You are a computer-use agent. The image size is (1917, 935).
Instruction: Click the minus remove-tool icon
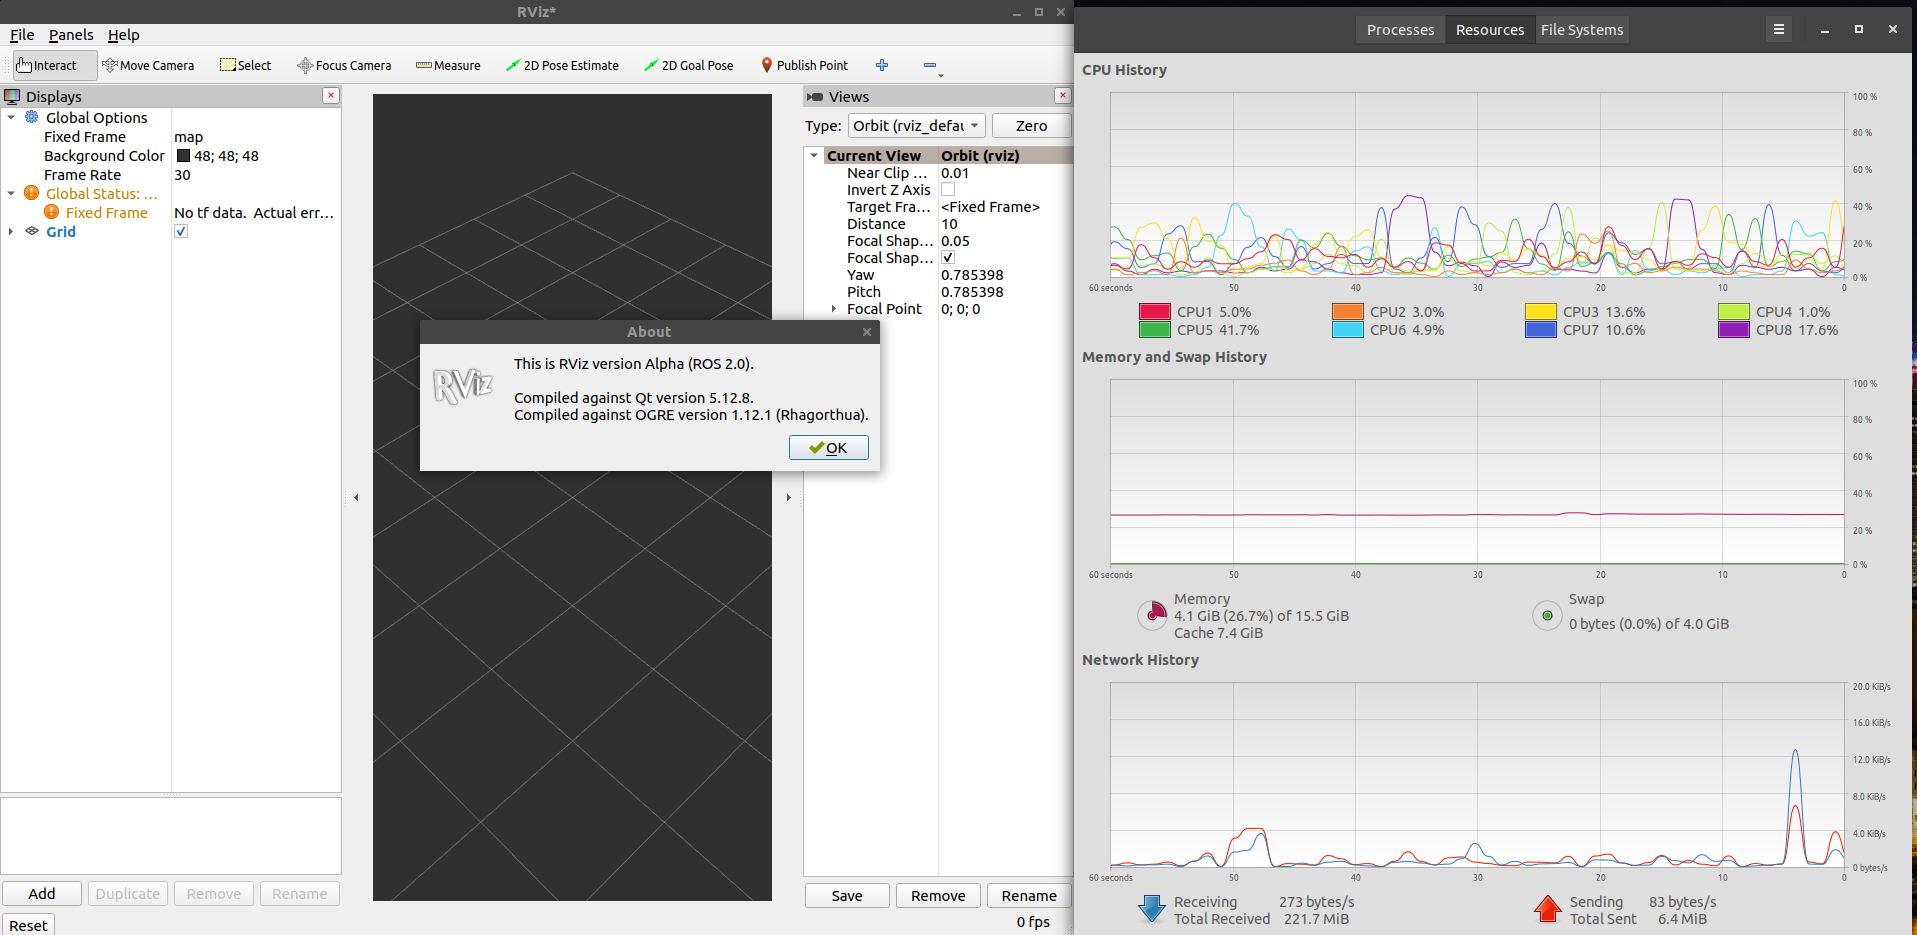coord(929,65)
